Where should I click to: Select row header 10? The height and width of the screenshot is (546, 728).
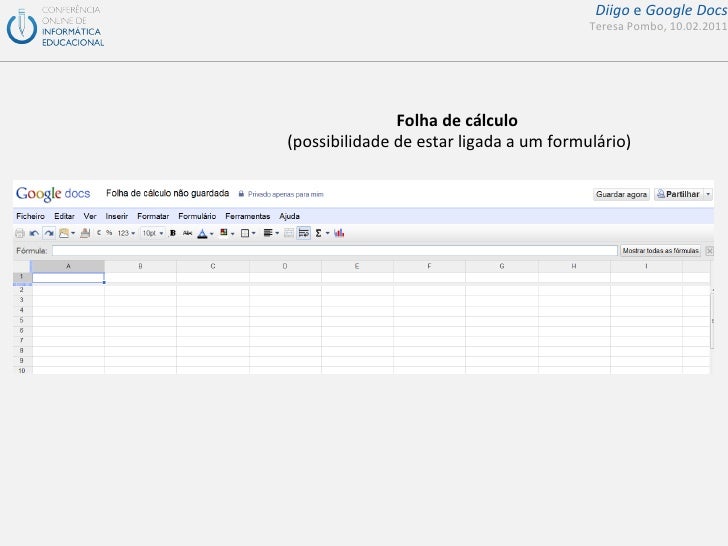[22, 370]
